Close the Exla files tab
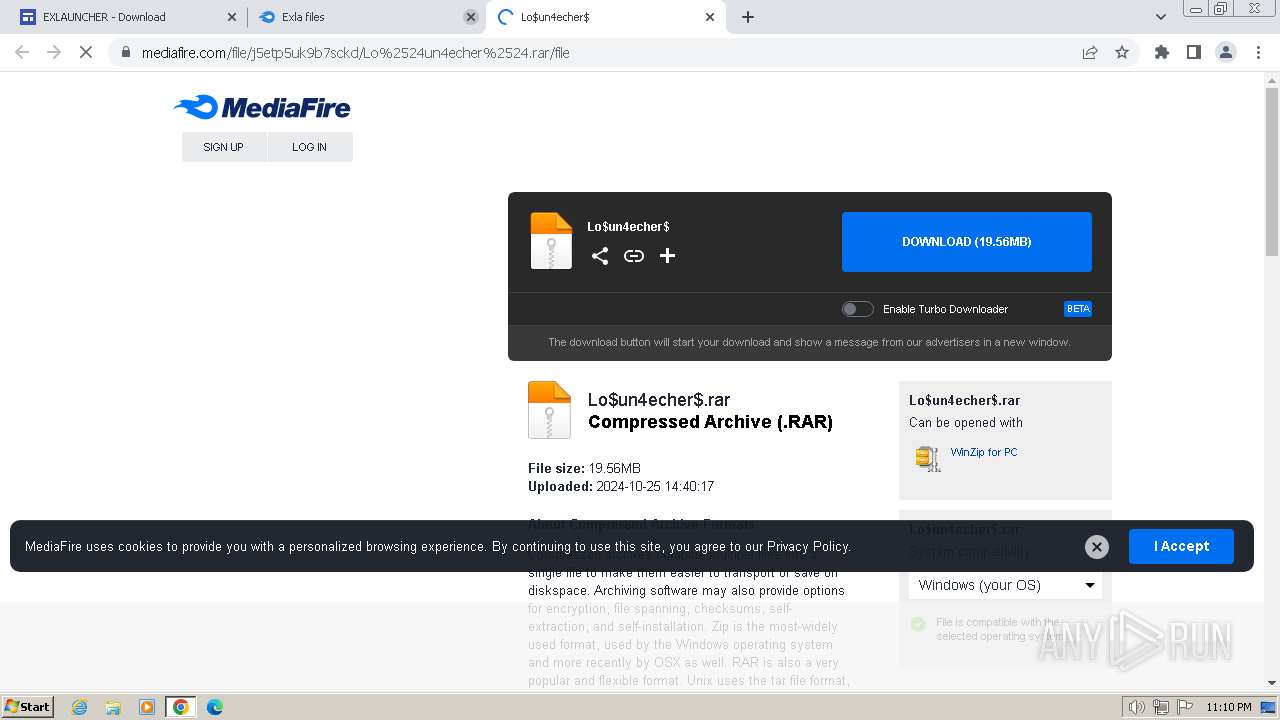 tap(471, 17)
